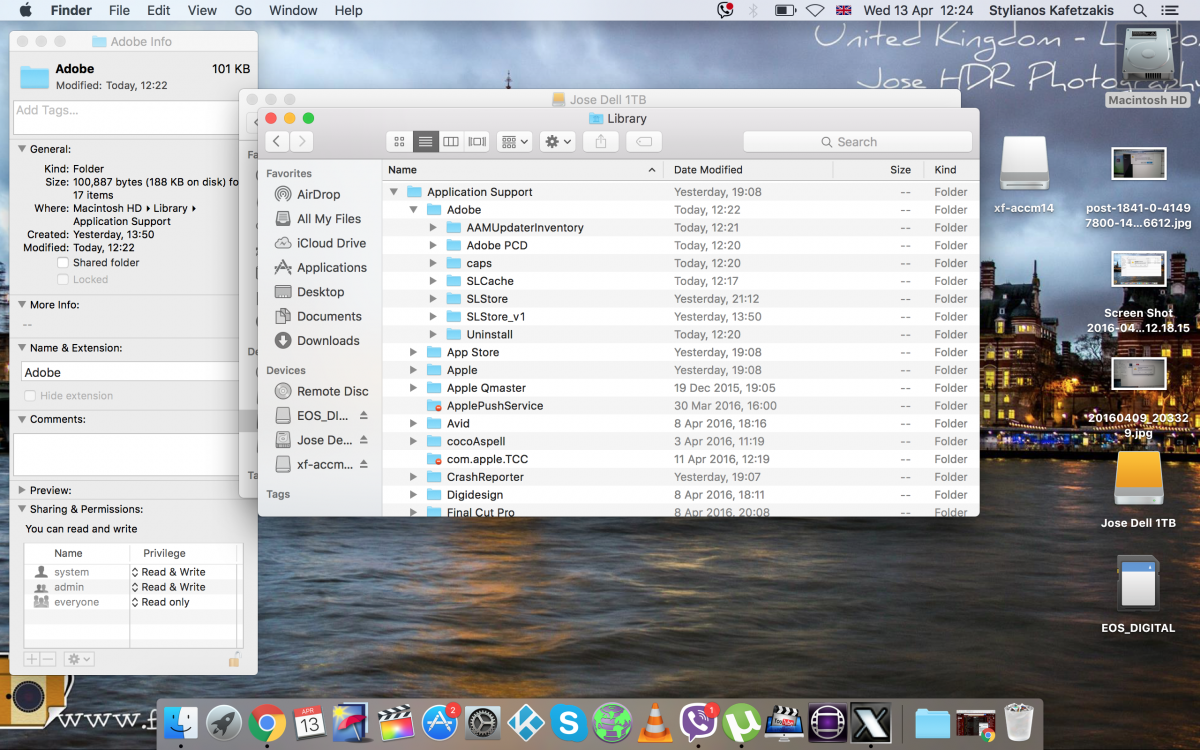Launch Kodi from the Dock

point(525,722)
